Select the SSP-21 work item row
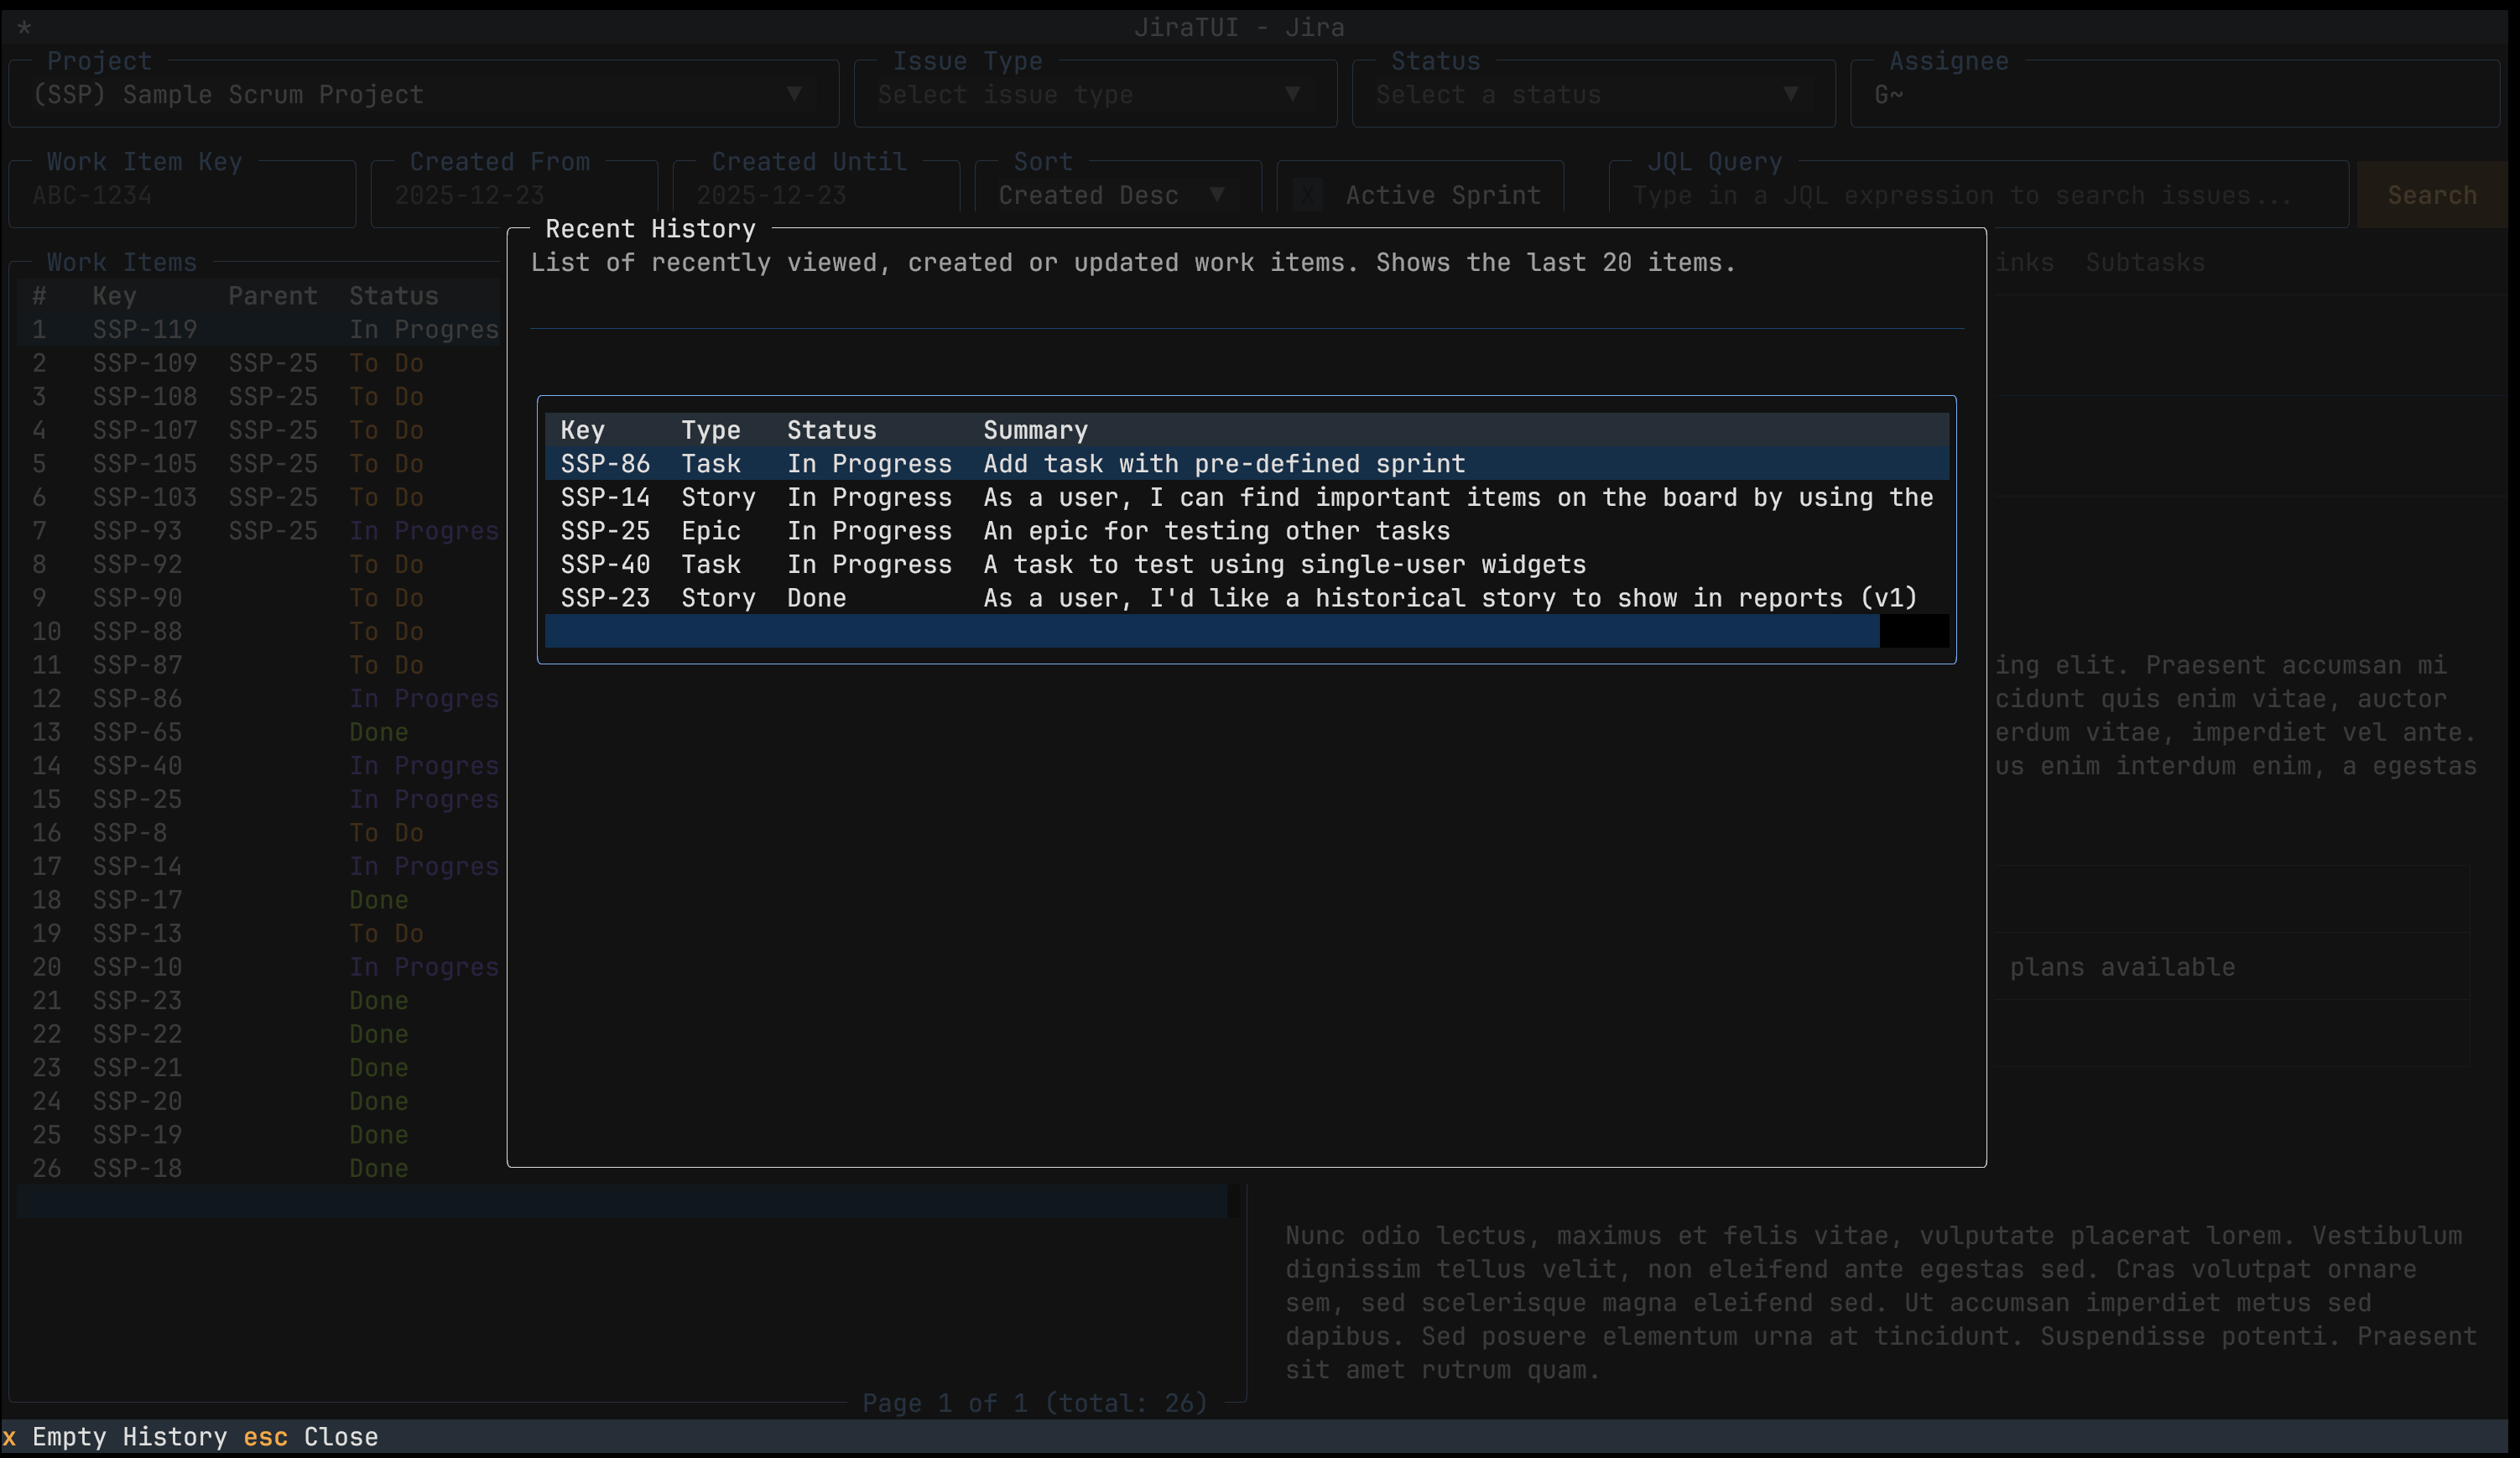Image resolution: width=2520 pixels, height=1458 pixels. tap(258, 1067)
